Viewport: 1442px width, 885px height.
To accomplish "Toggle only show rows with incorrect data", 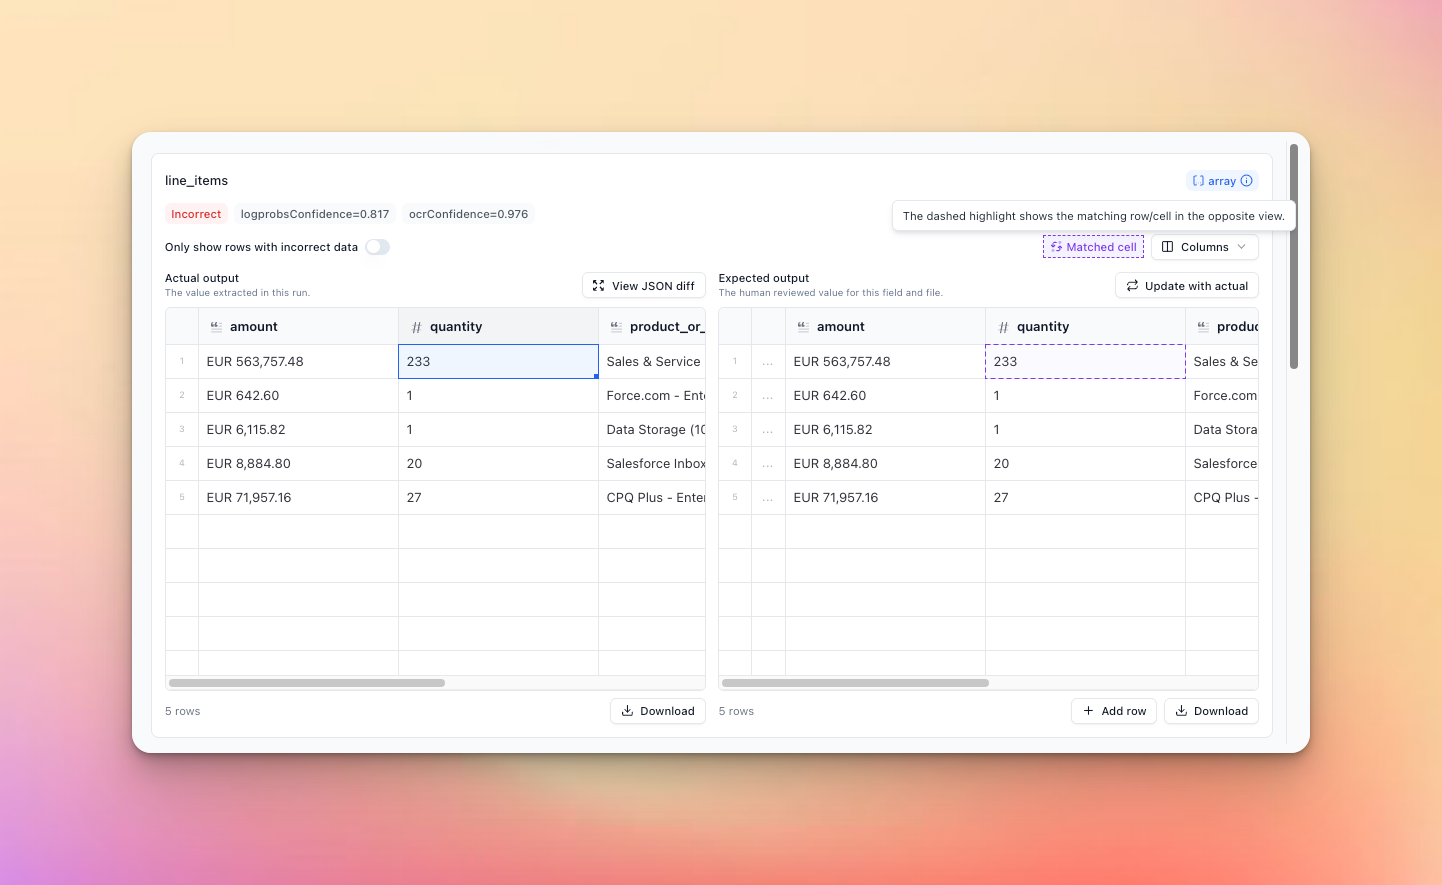I will pos(377,247).
